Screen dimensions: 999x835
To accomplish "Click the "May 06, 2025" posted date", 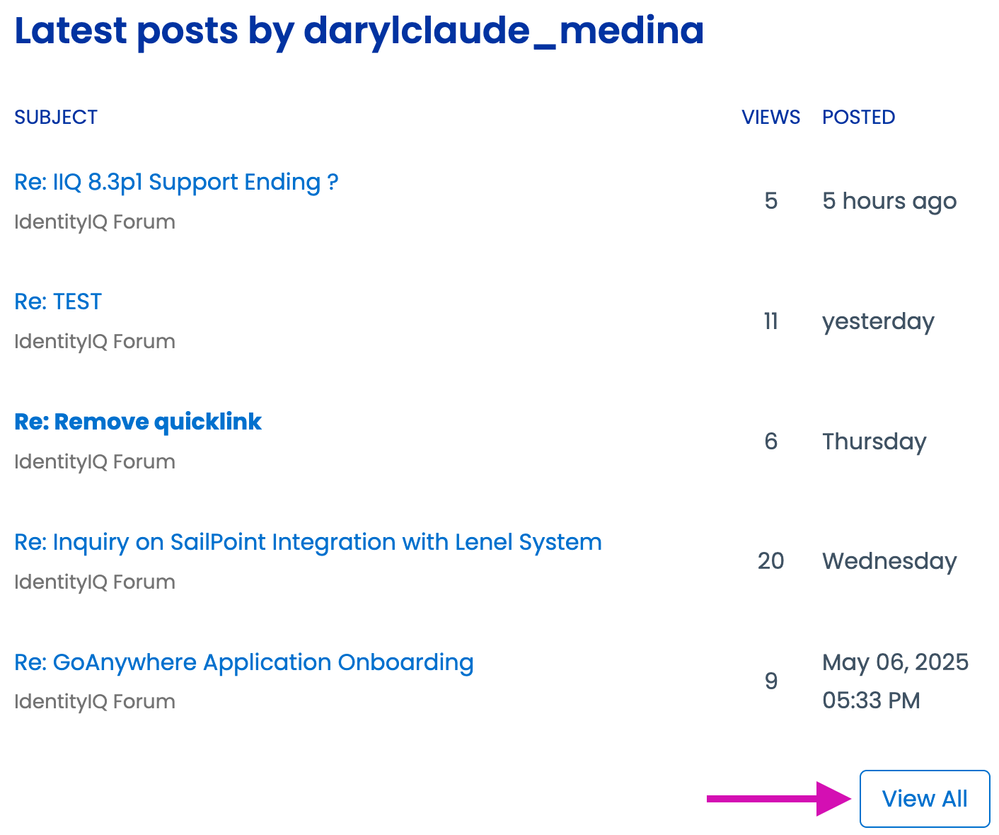I will point(895,662).
